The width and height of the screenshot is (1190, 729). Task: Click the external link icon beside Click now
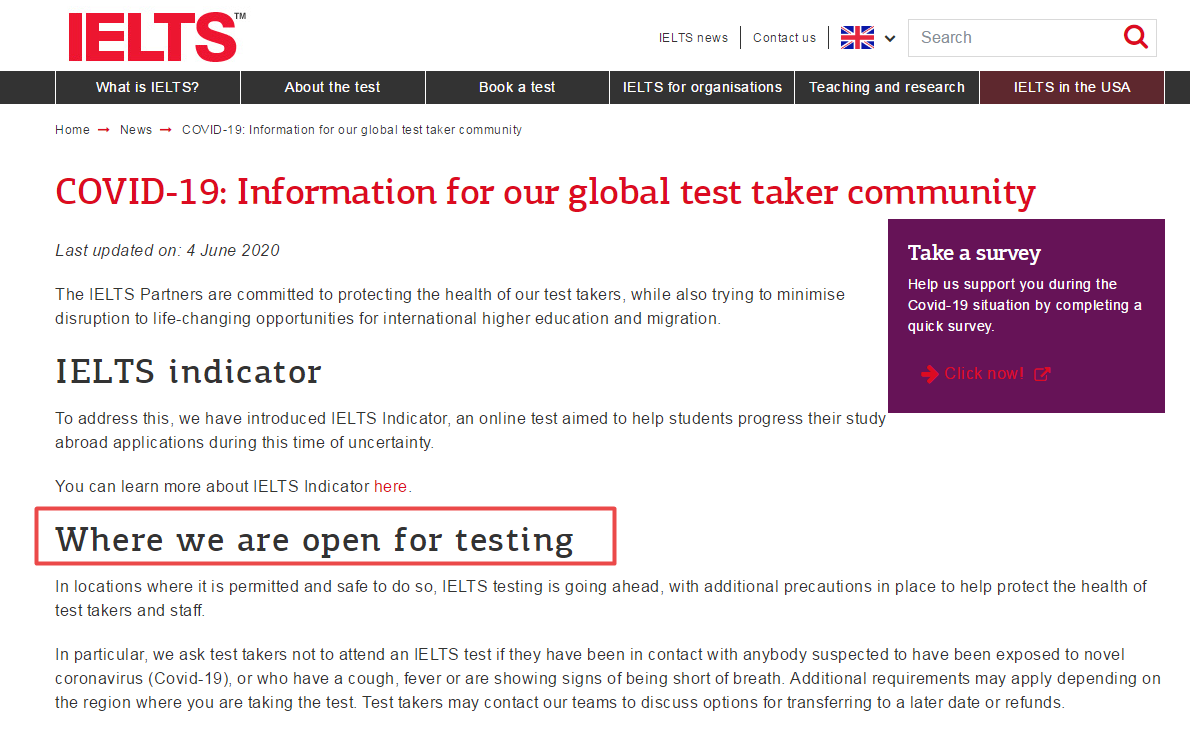pyautogui.click(x=1042, y=374)
